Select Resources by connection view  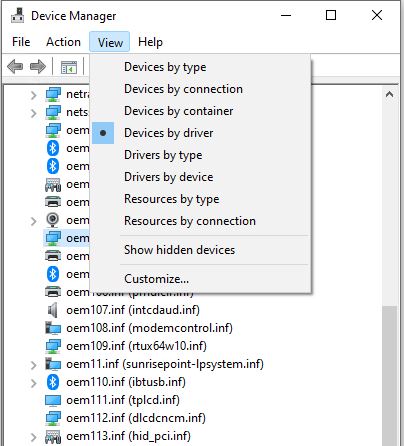[x=200, y=221]
